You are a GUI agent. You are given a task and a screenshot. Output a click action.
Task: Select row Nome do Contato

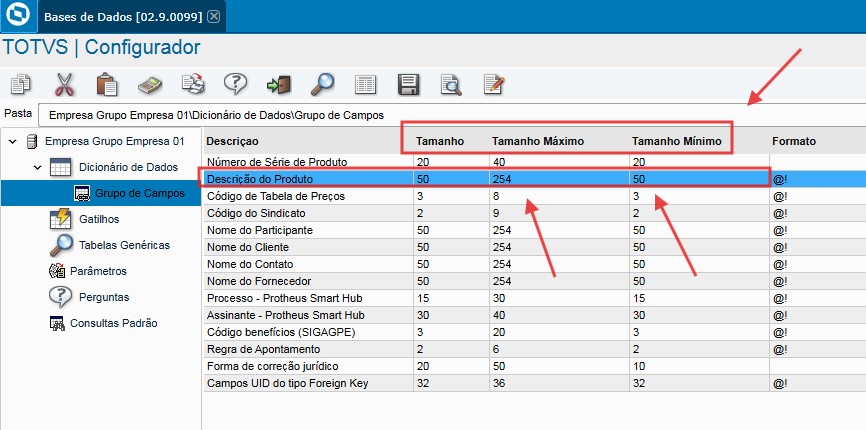click(x=535, y=264)
